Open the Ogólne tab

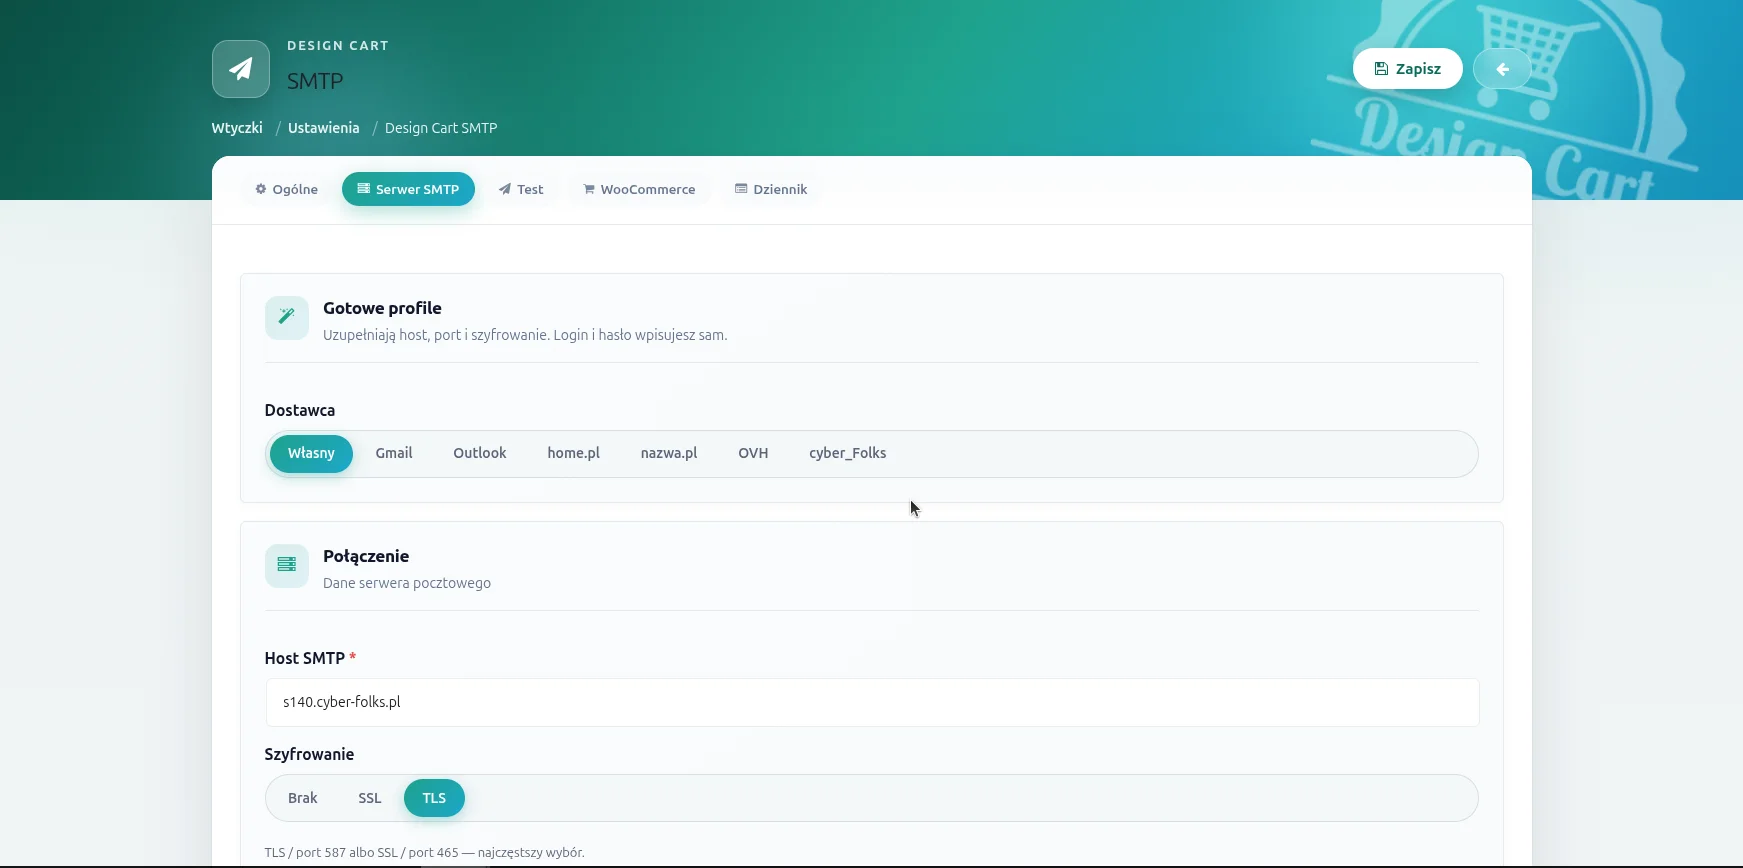point(287,189)
